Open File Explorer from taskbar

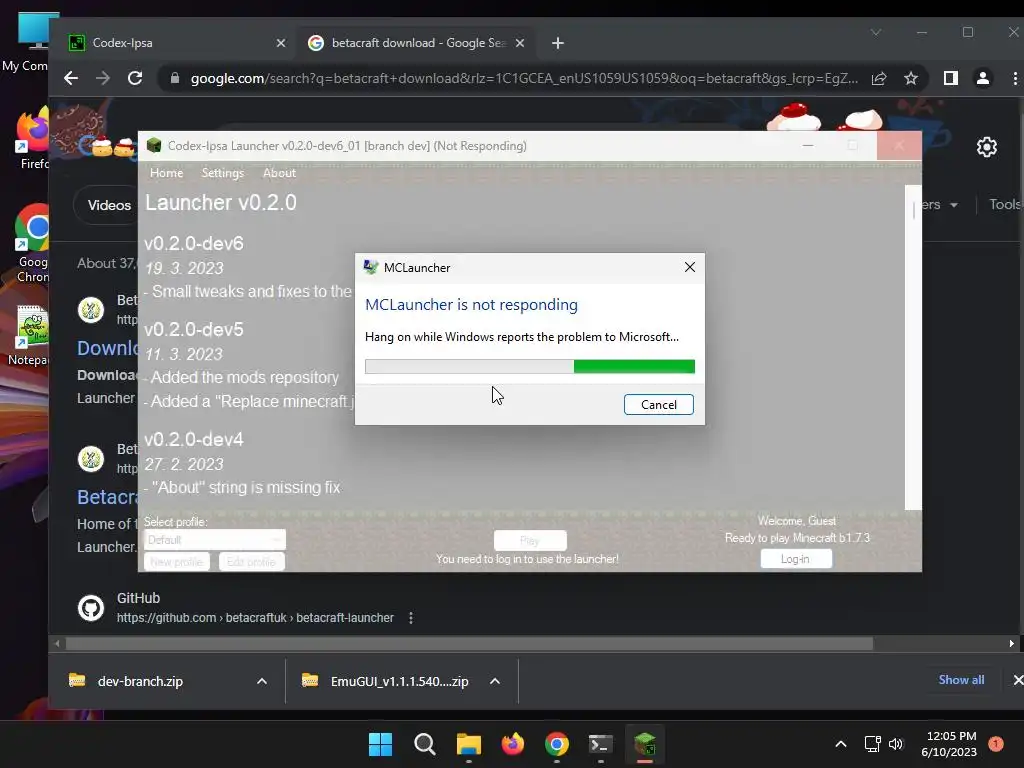pos(469,744)
